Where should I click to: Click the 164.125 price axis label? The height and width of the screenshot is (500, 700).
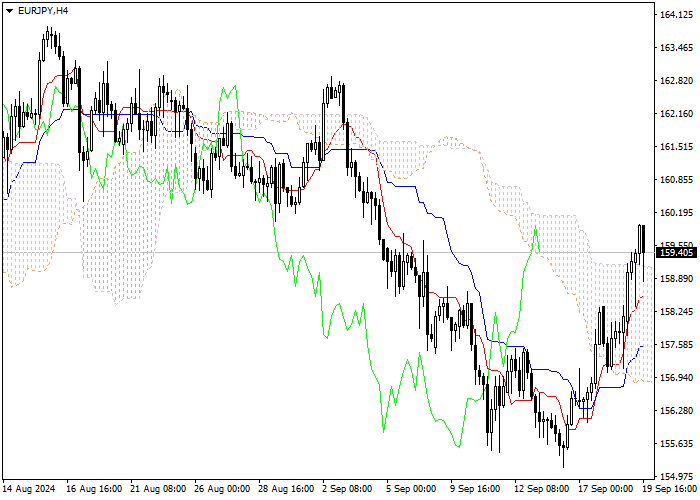(x=677, y=15)
